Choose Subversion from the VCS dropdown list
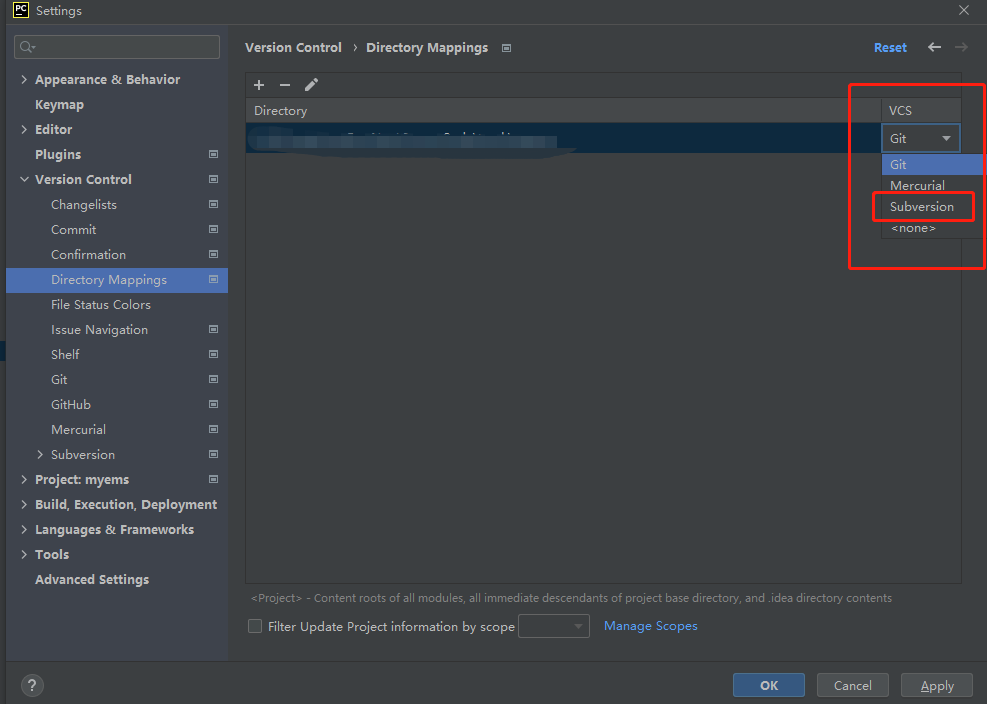Screen dimensions: 987x704 coord(933,207)
